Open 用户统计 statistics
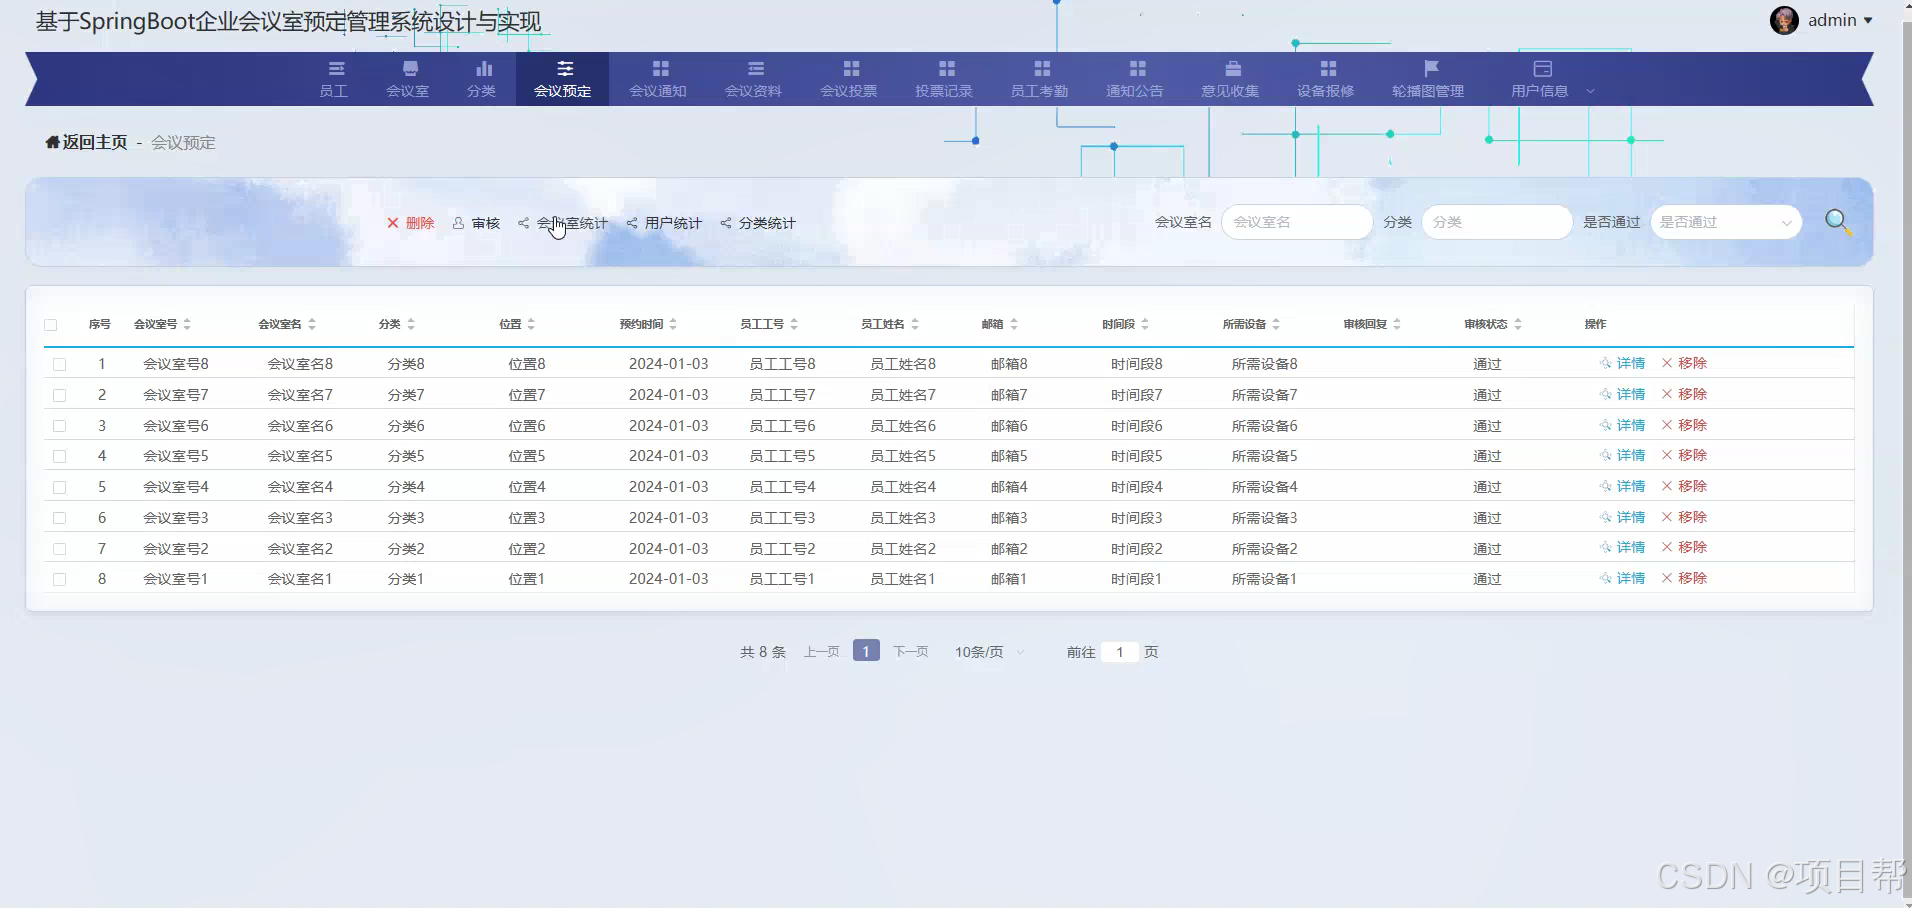 click(664, 223)
